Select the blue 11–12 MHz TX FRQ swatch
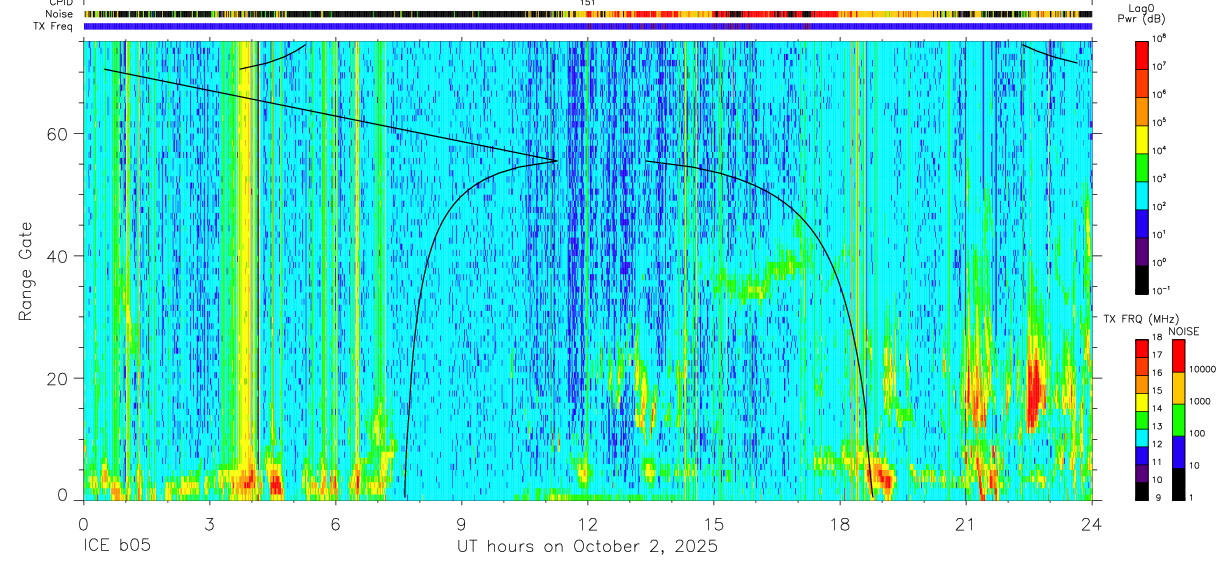Viewport: 1228px width, 567px height. pos(1142,456)
